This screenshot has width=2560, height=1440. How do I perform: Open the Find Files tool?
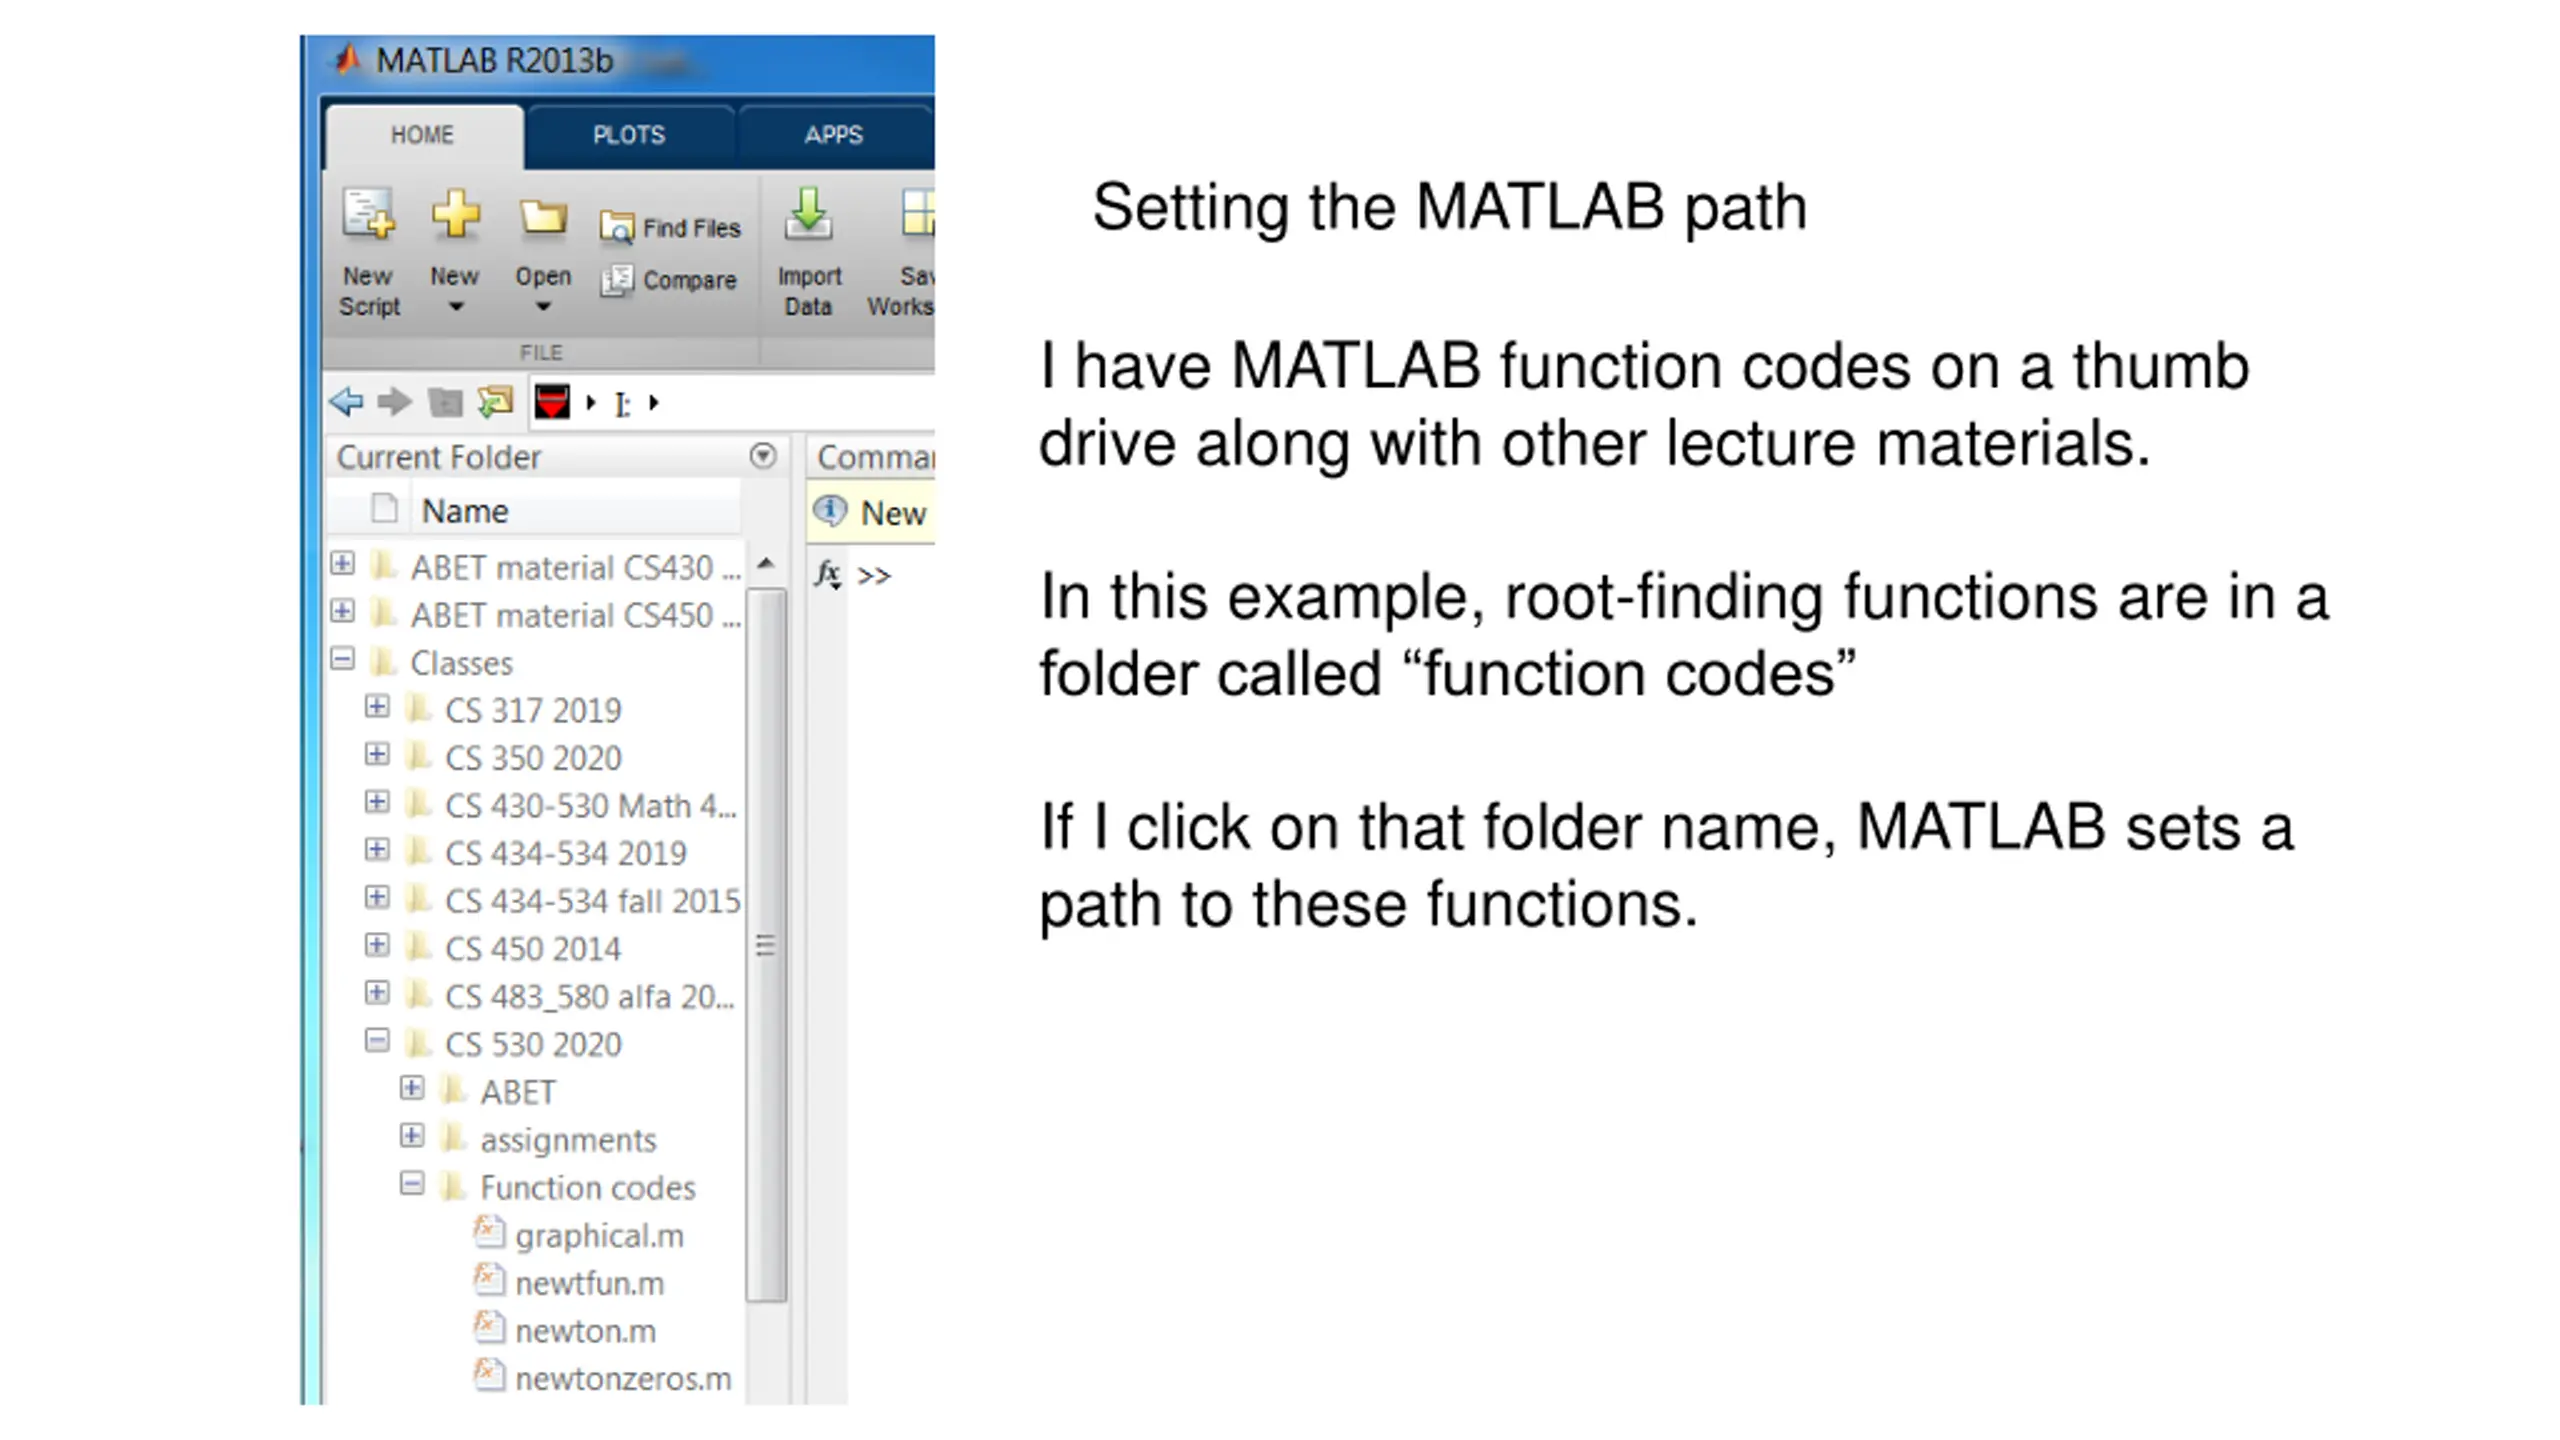tap(670, 228)
